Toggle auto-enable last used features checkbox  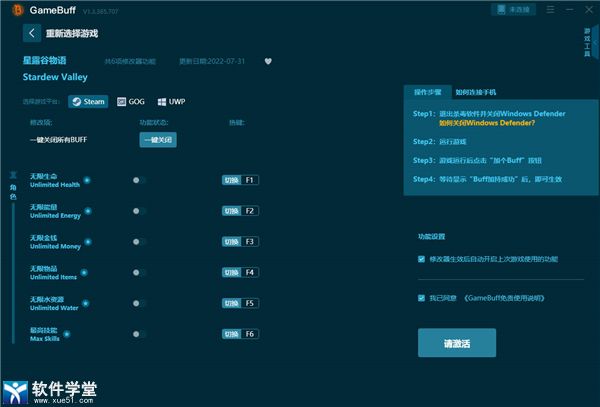click(x=421, y=259)
